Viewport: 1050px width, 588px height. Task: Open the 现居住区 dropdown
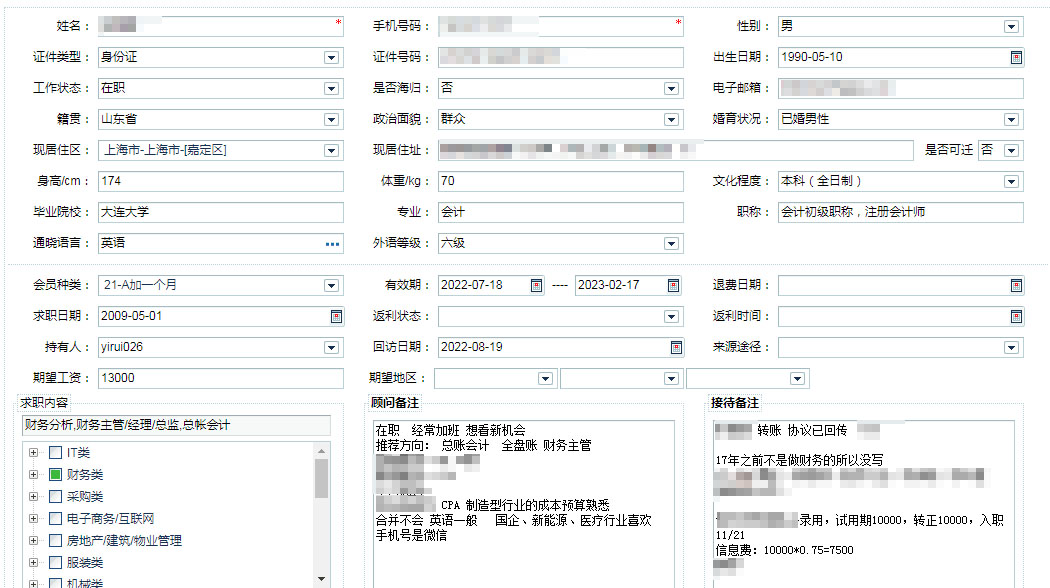(331, 151)
